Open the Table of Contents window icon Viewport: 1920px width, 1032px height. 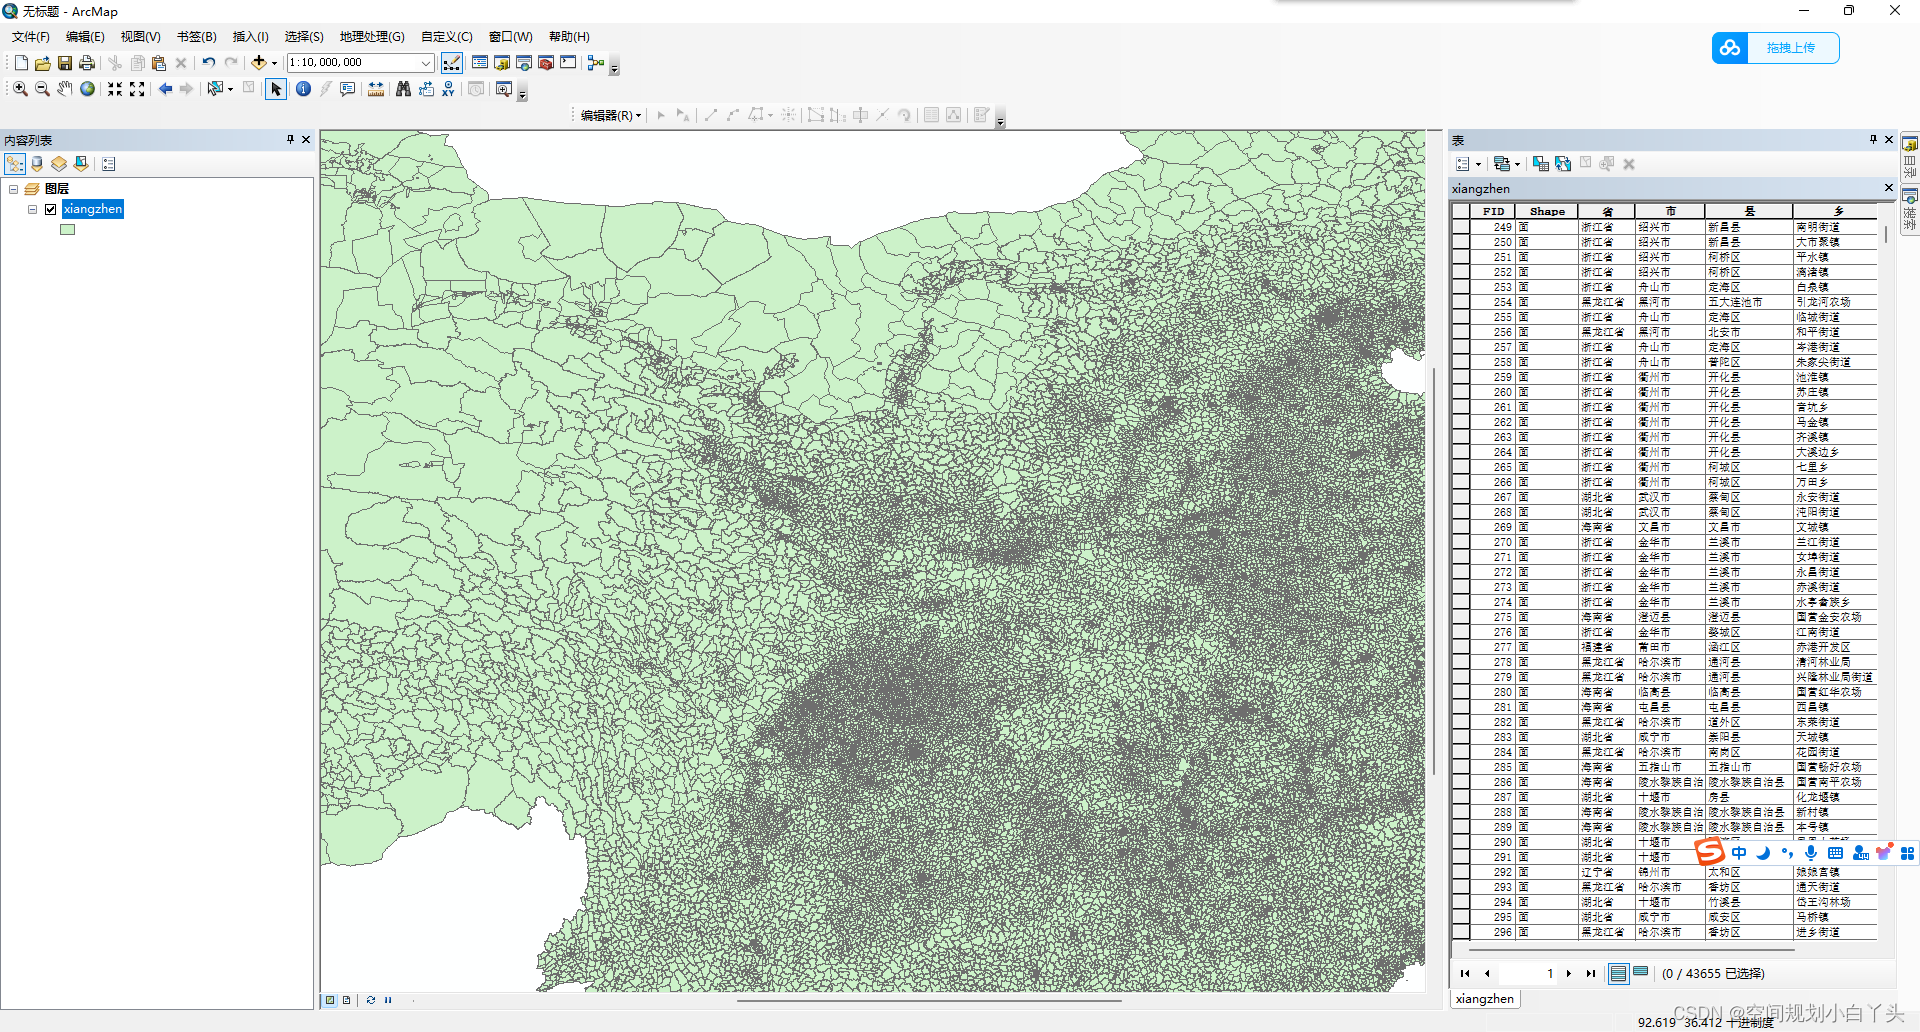click(480, 63)
